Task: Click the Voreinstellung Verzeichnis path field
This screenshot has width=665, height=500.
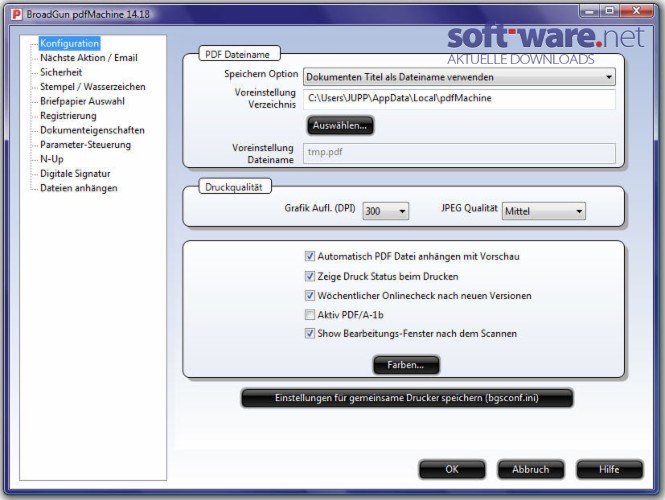Action: click(459, 99)
